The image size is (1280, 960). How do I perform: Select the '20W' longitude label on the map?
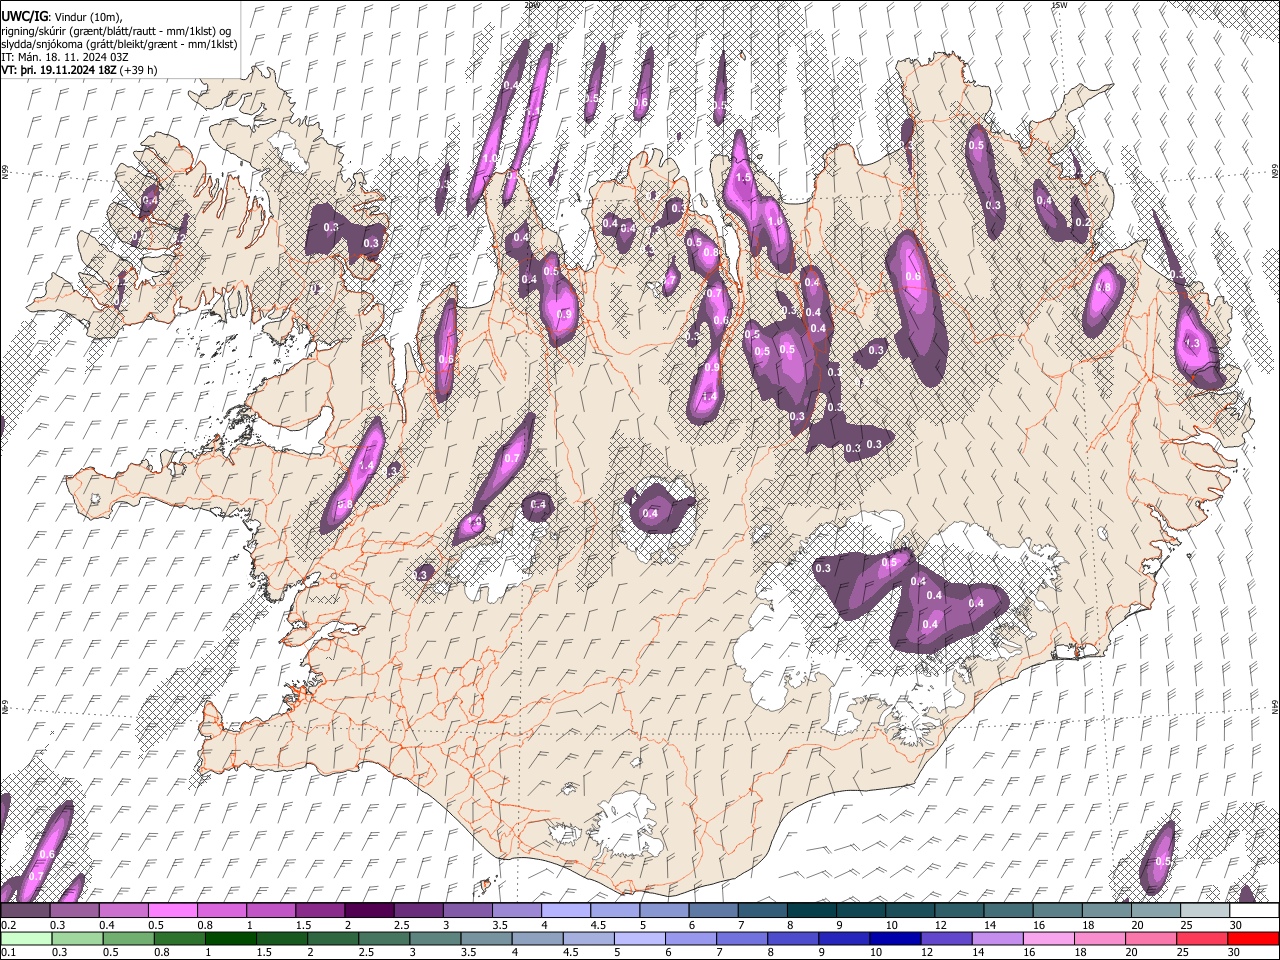[x=532, y=4]
